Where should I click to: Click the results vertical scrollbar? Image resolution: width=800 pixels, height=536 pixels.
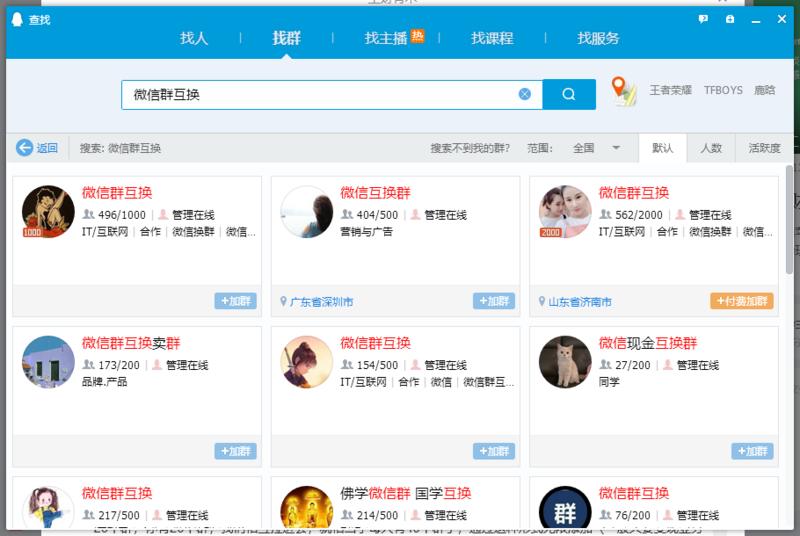[x=789, y=219]
